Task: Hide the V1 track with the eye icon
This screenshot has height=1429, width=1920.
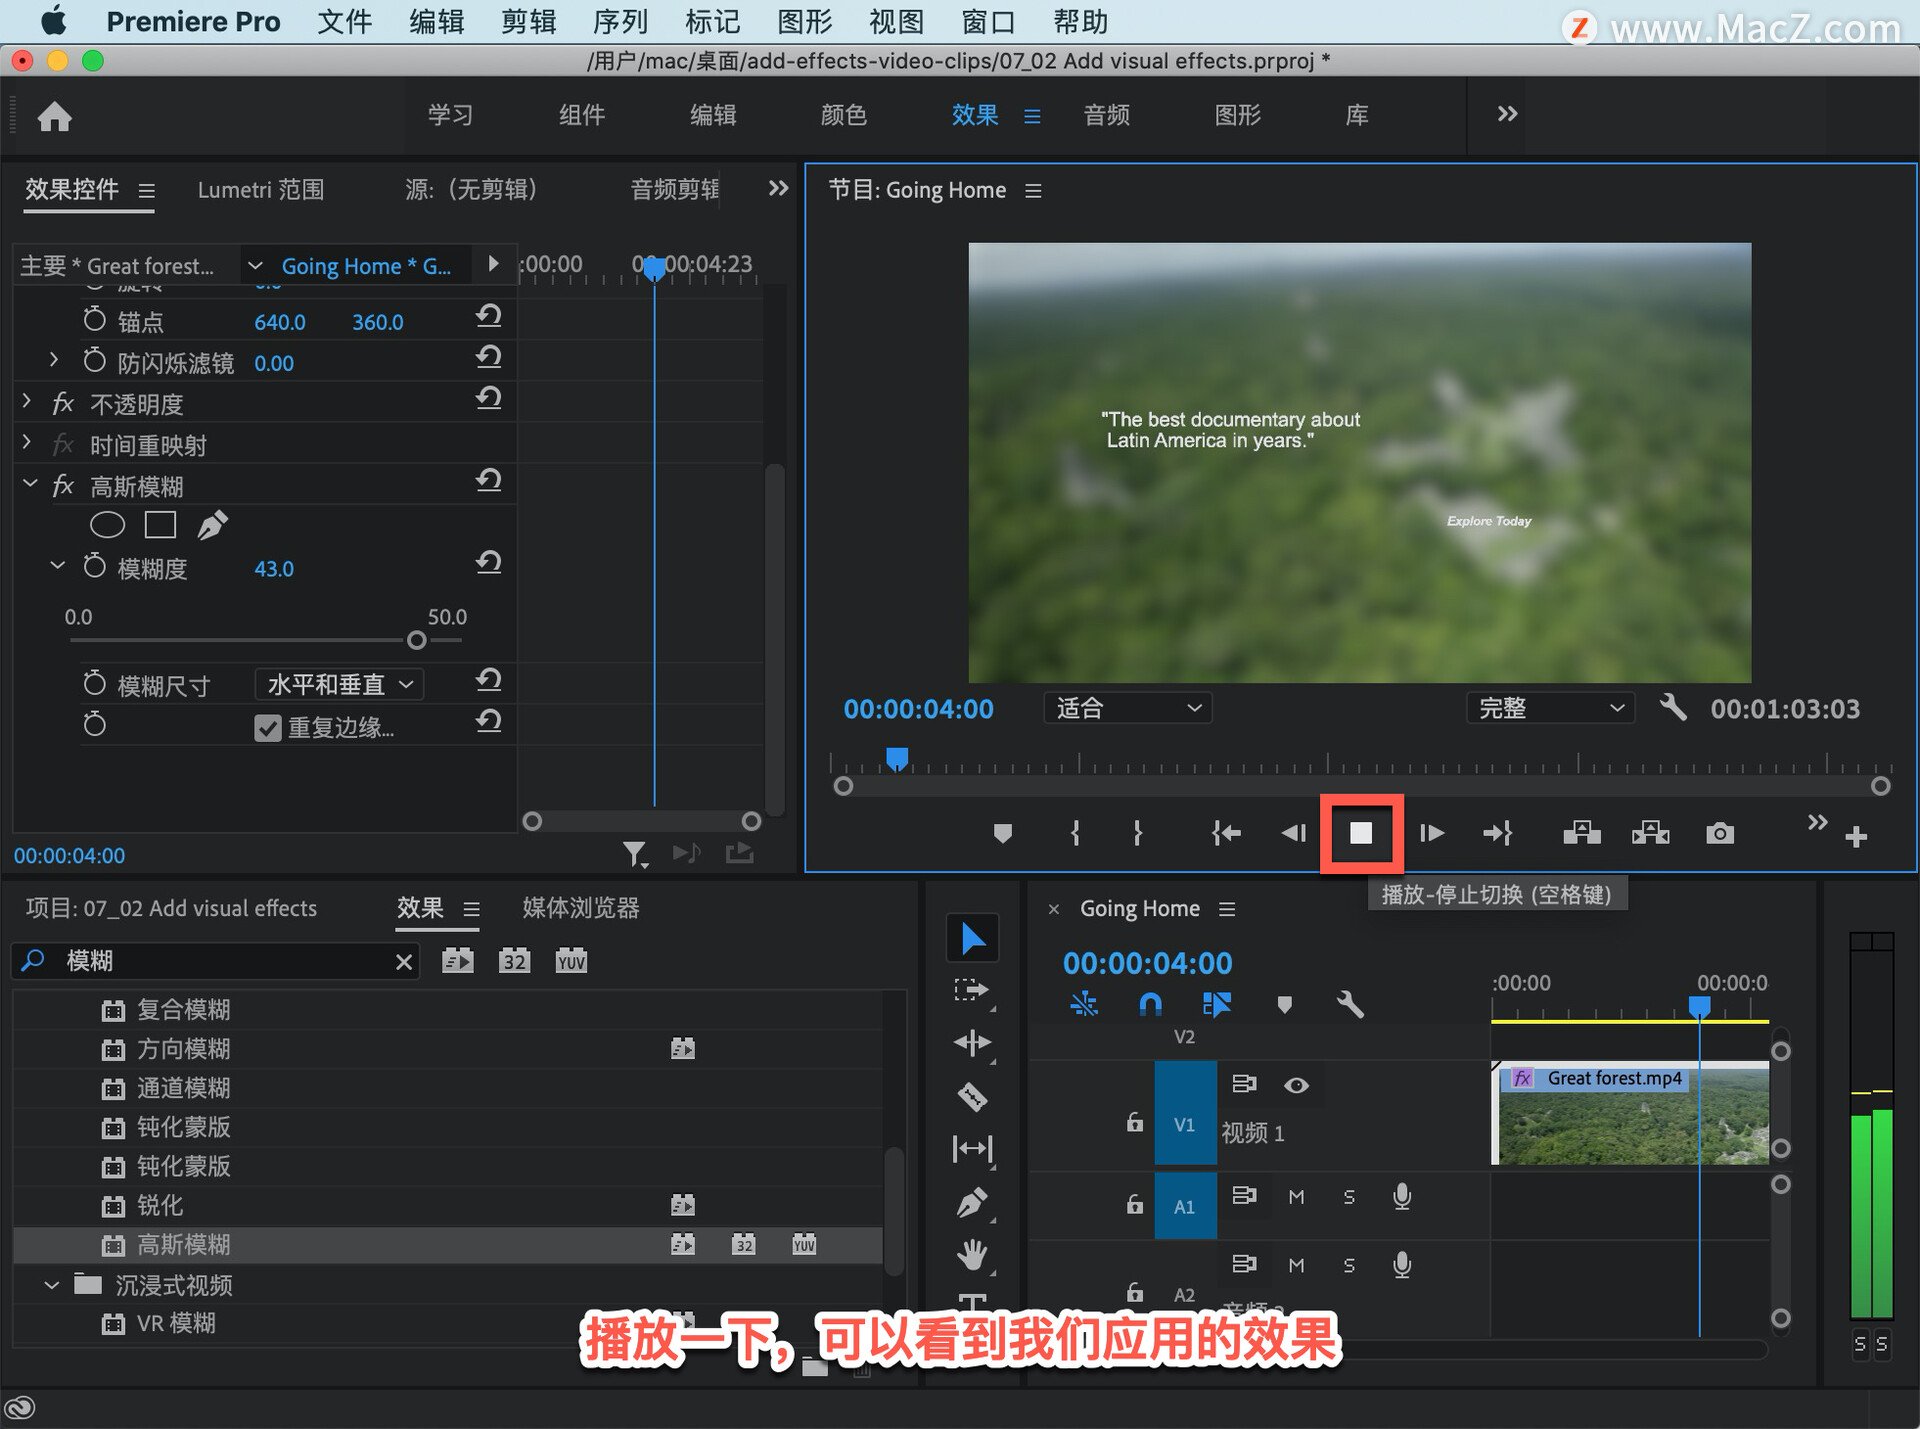Action: [1296, 1085]
